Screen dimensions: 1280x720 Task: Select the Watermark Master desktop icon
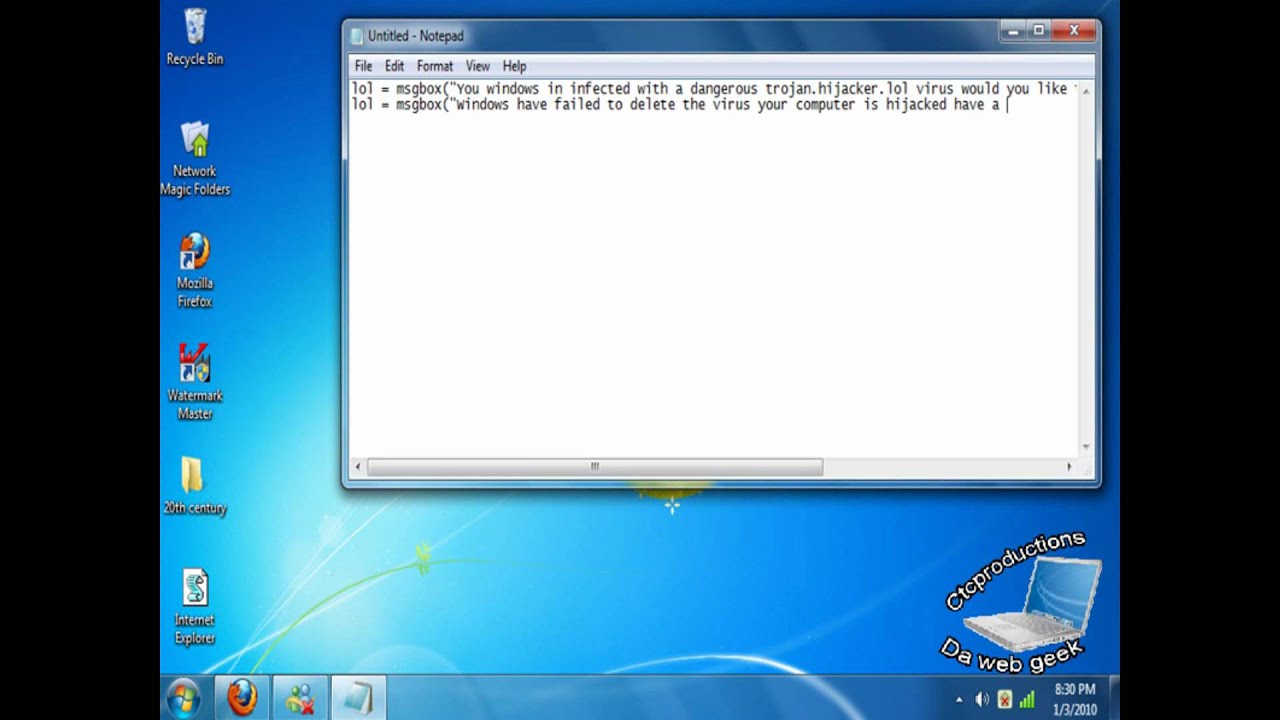pos(195,382)
